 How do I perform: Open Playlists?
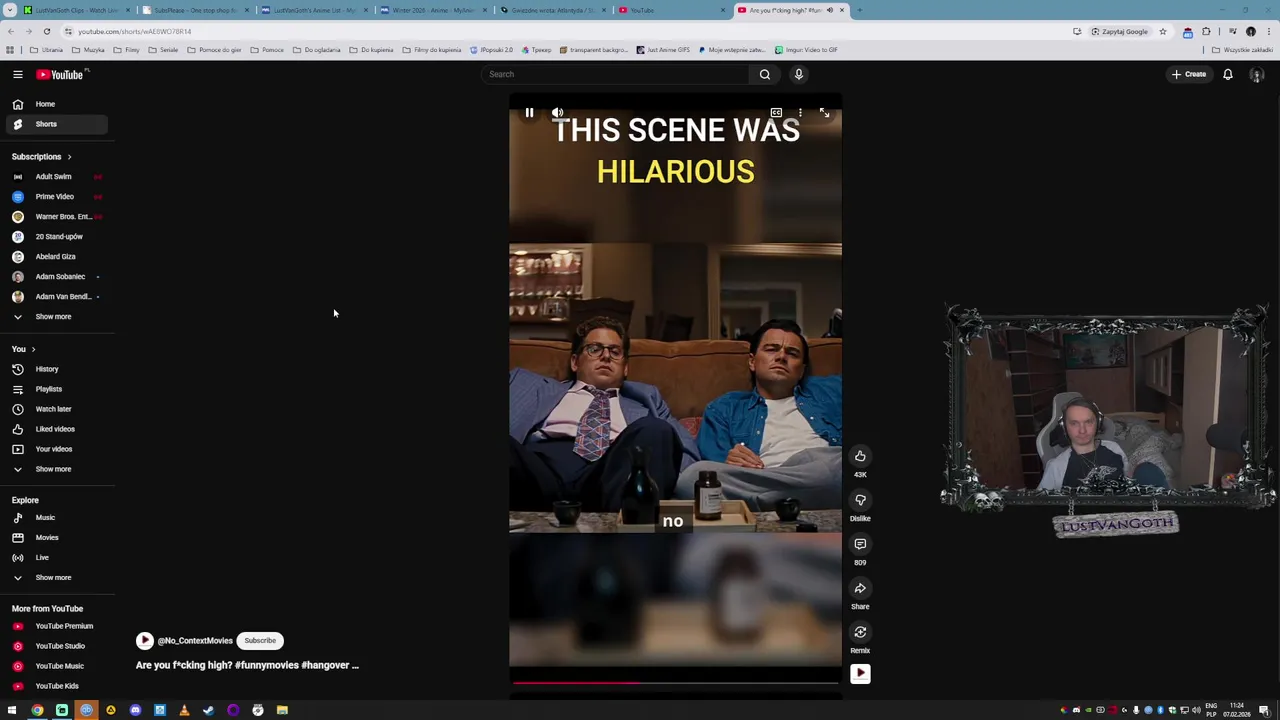(55, 389)
